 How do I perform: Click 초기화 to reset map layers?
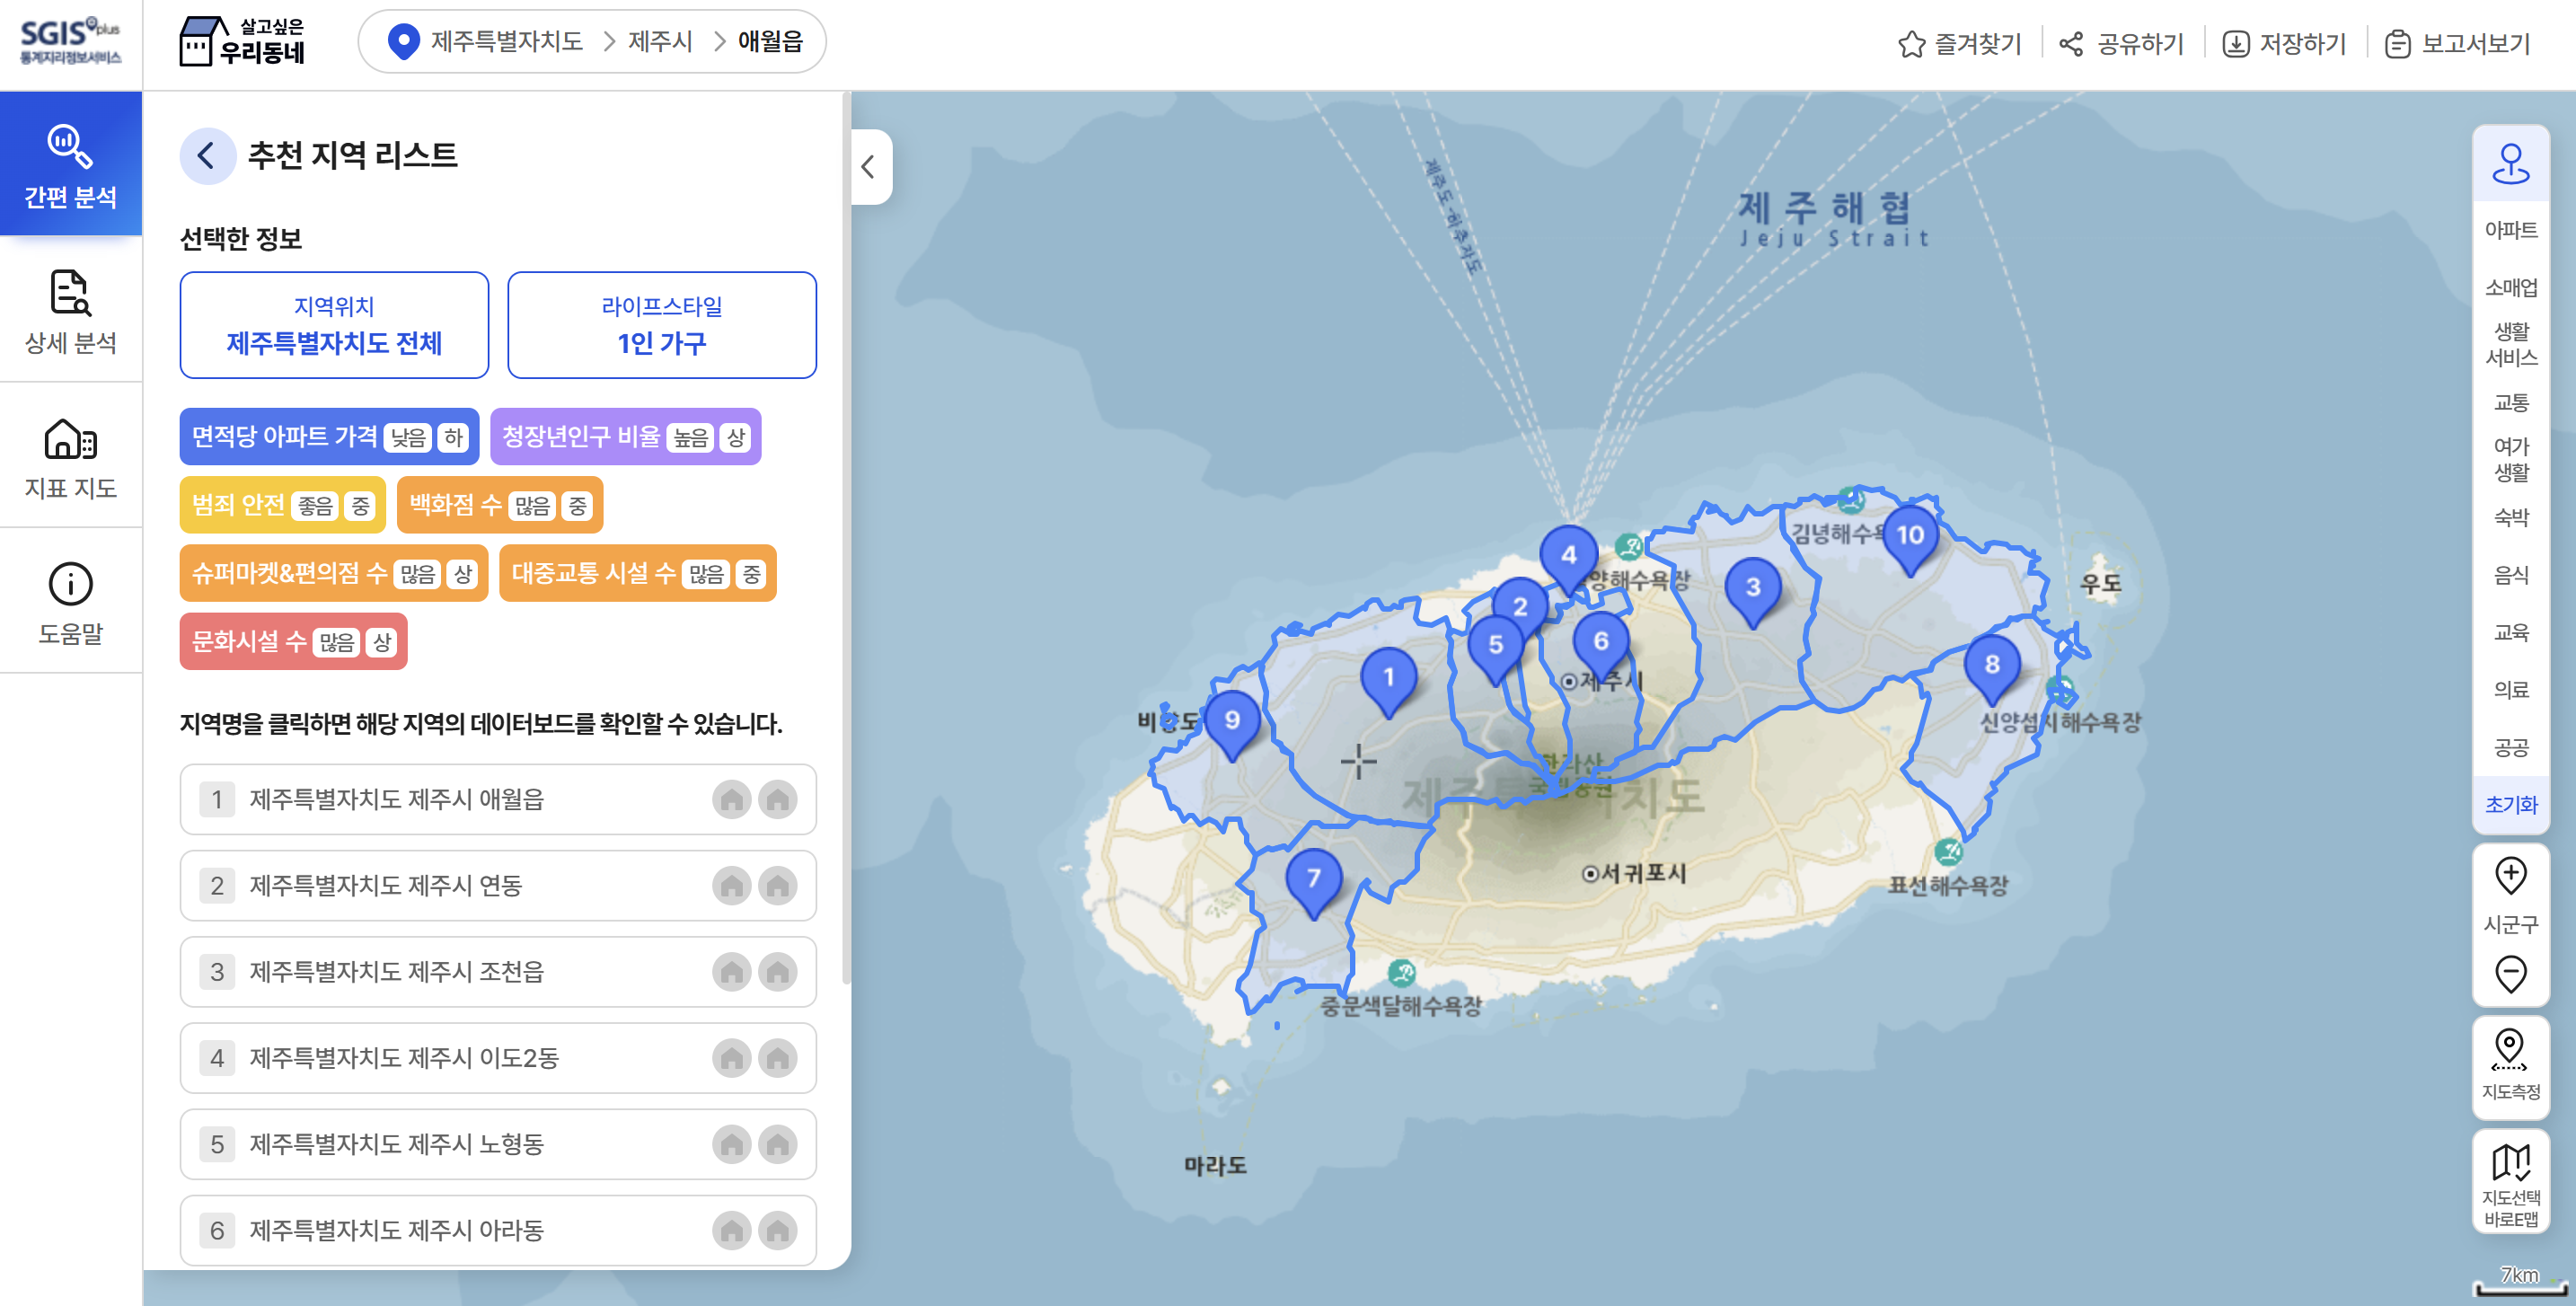point(2510,804)
